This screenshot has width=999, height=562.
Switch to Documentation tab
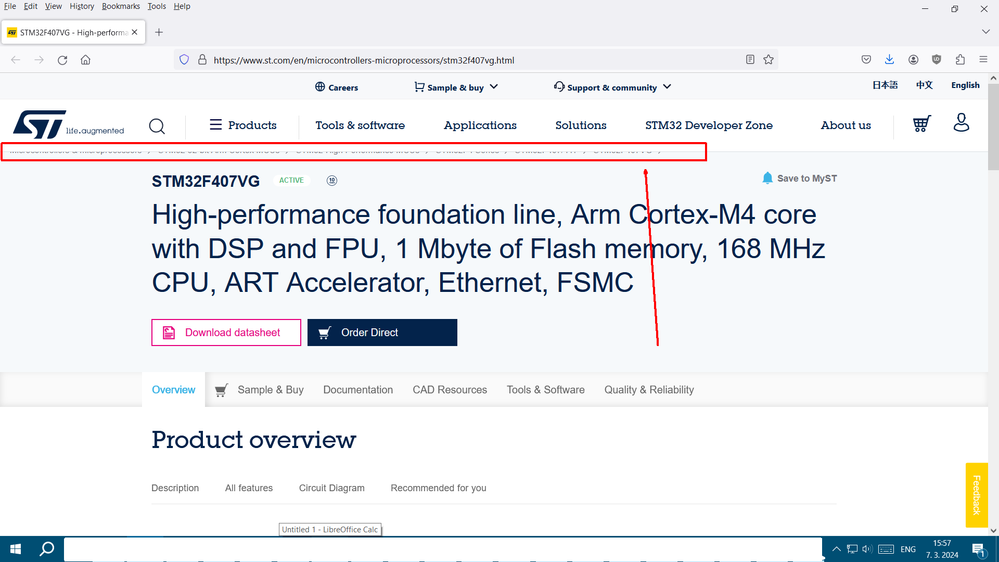point(358,389)
